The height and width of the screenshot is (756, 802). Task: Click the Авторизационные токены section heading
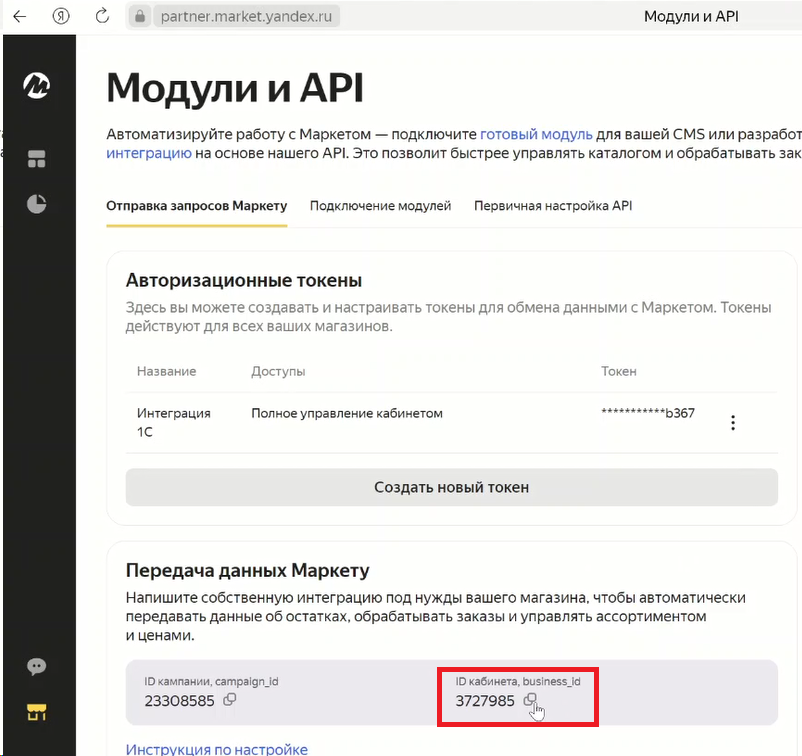point(244,280)
